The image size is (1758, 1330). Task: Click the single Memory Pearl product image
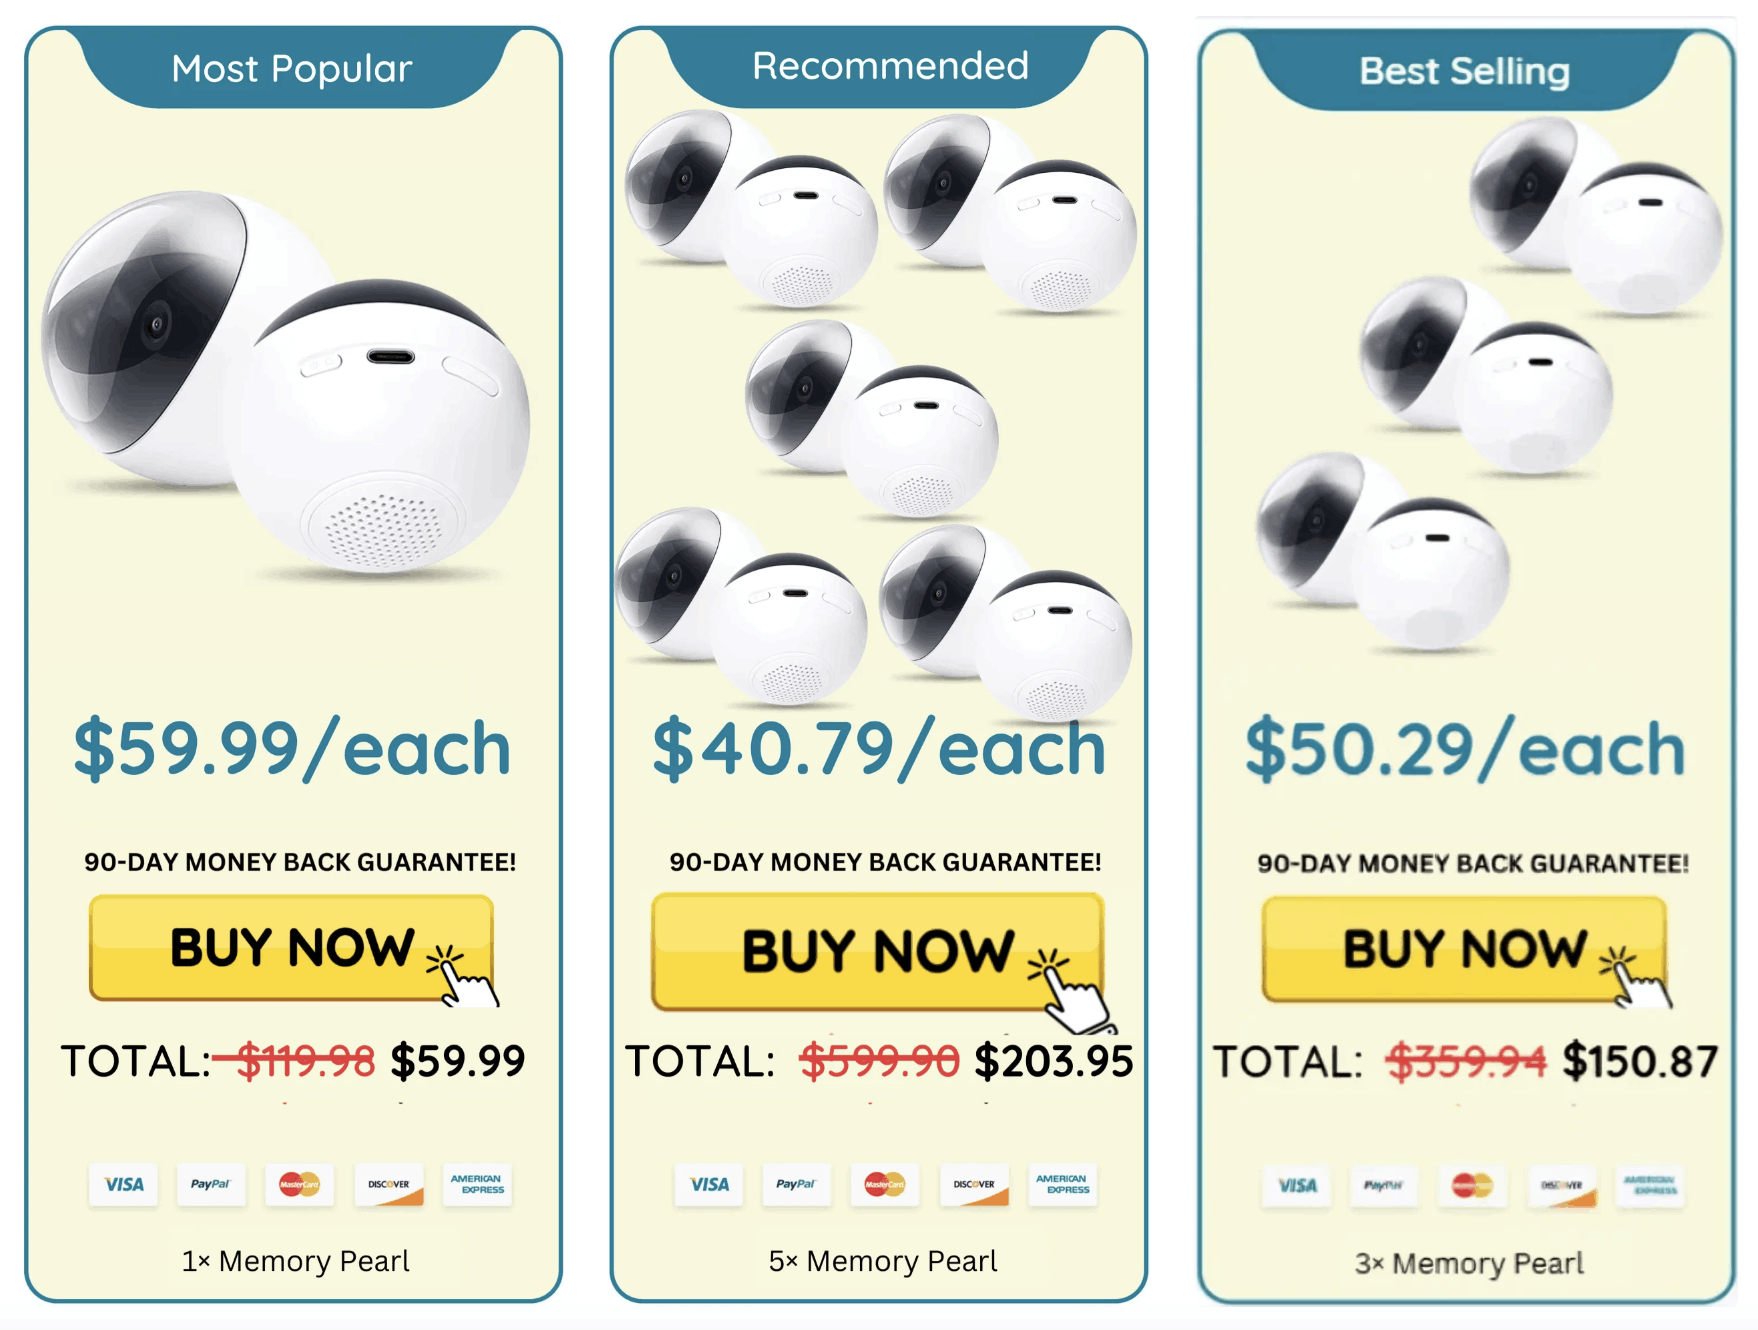(x=287, y=385)
